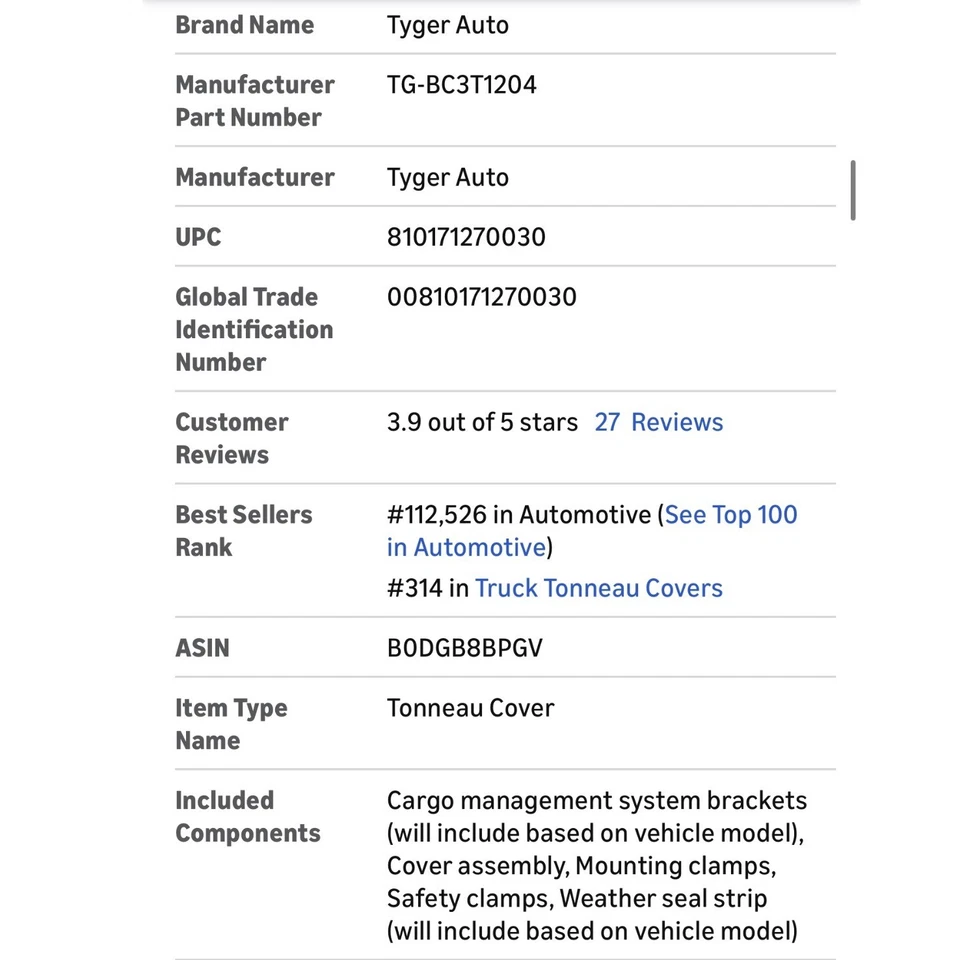Click the Customer Reviews row label
This screenshot has width=960, height=960.
pyautogui.click(x=231, y=438)
